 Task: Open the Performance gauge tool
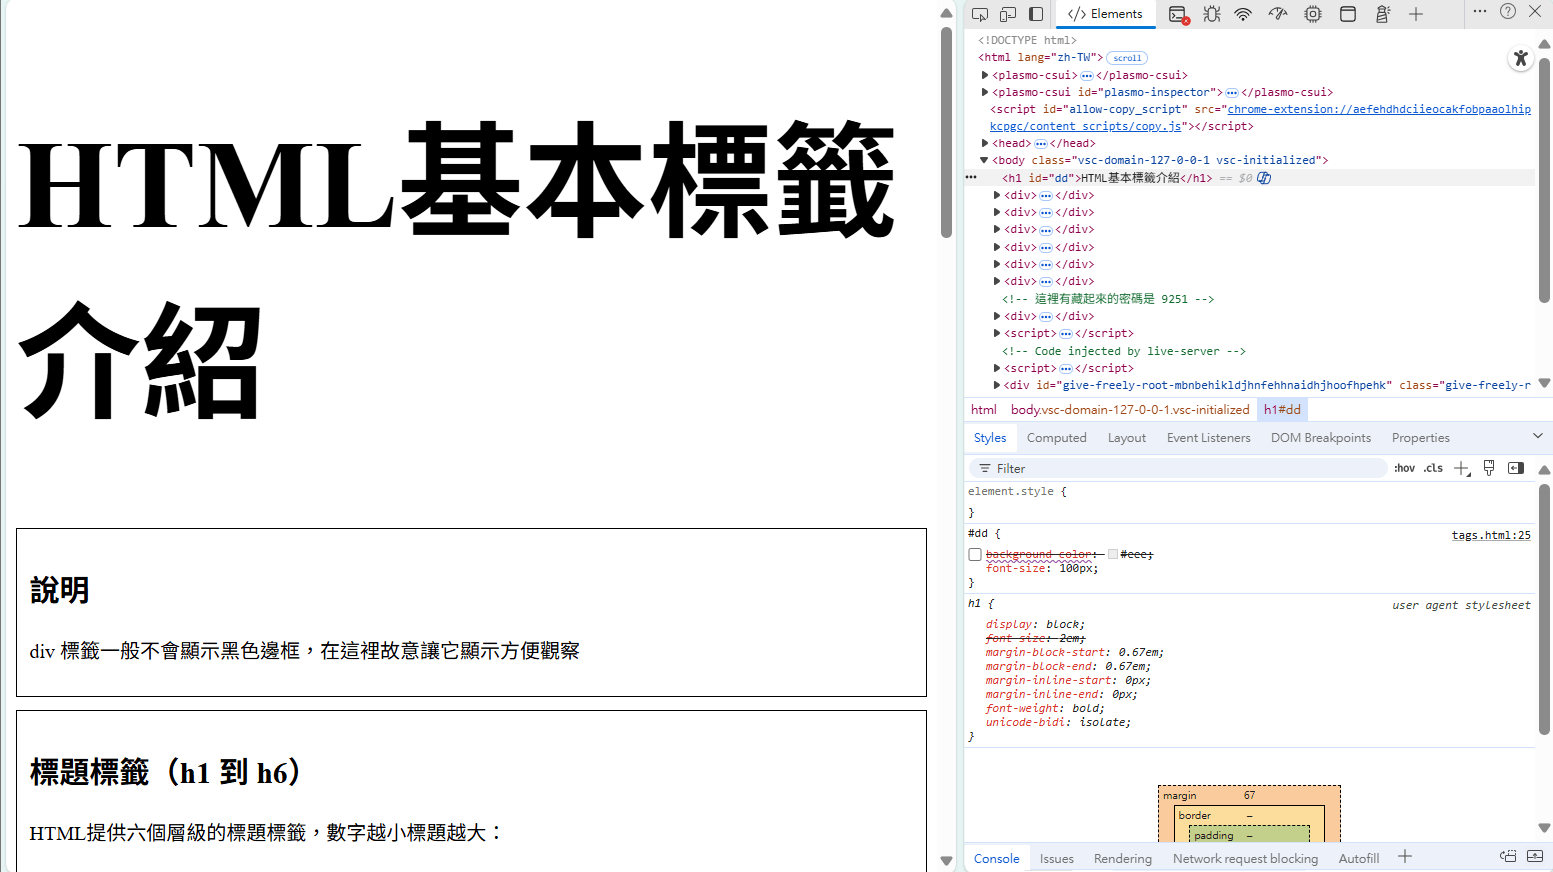(1278, 14)
